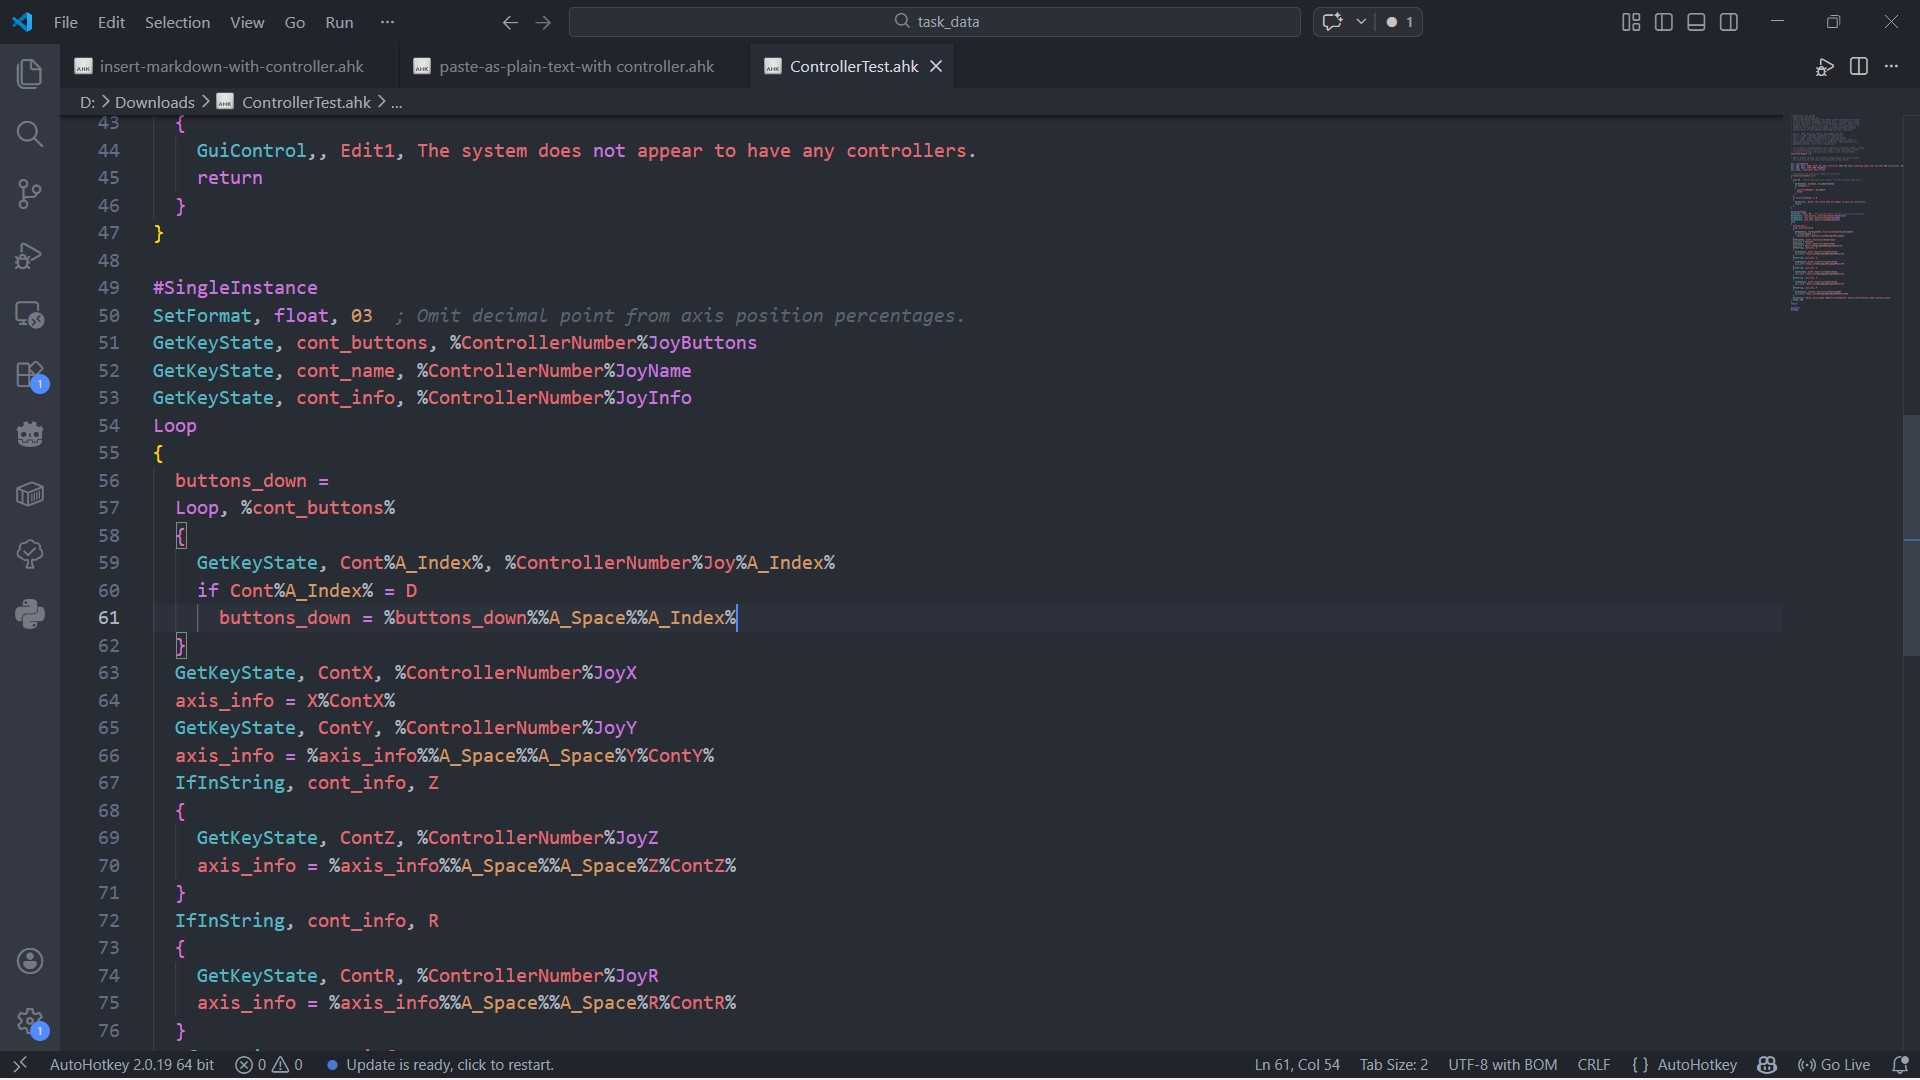Open Source Control view
This screenshot has height=1080, width=1920.
pyautogui.click(x=30, y=194)
